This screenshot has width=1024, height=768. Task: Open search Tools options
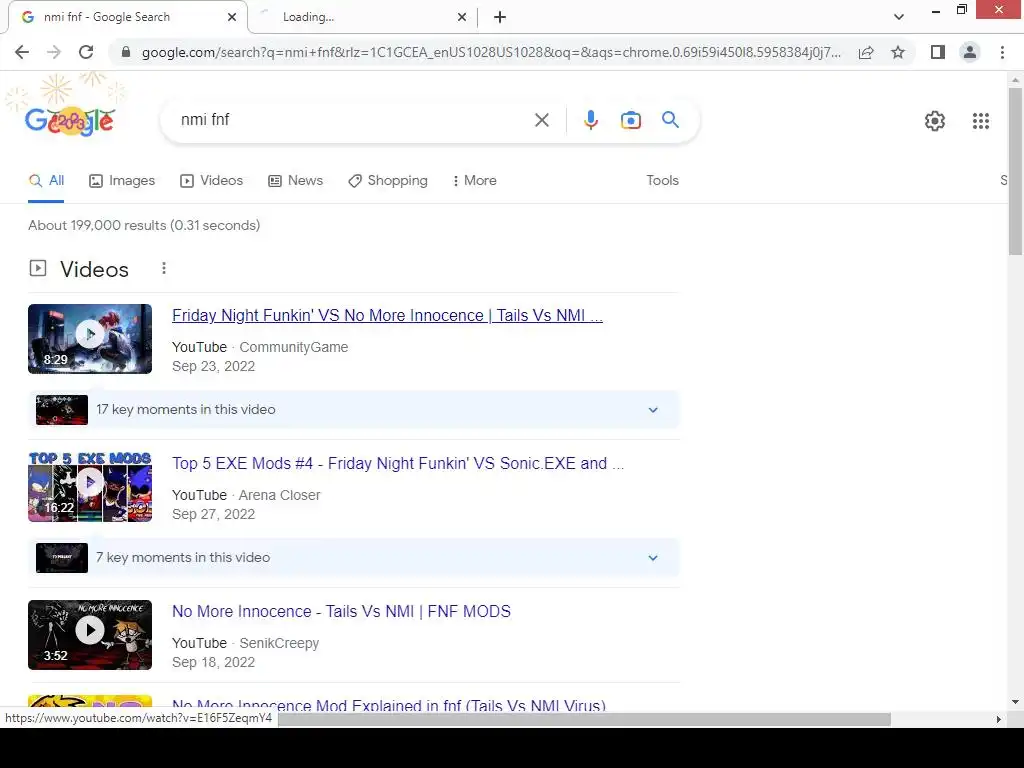pos(662,181)
